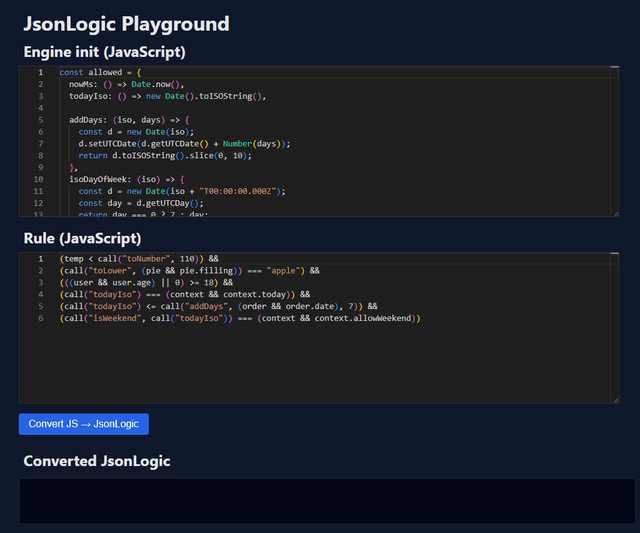
Task: Click the "const d = new Date(iso);" line
Action: click(136, 132)
